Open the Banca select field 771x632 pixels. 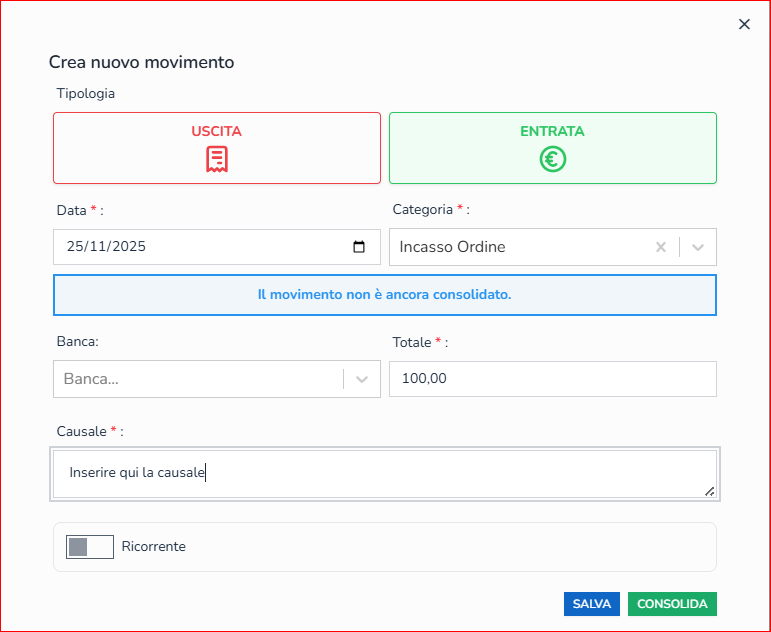pyautogui.click(x=195, y=379)
